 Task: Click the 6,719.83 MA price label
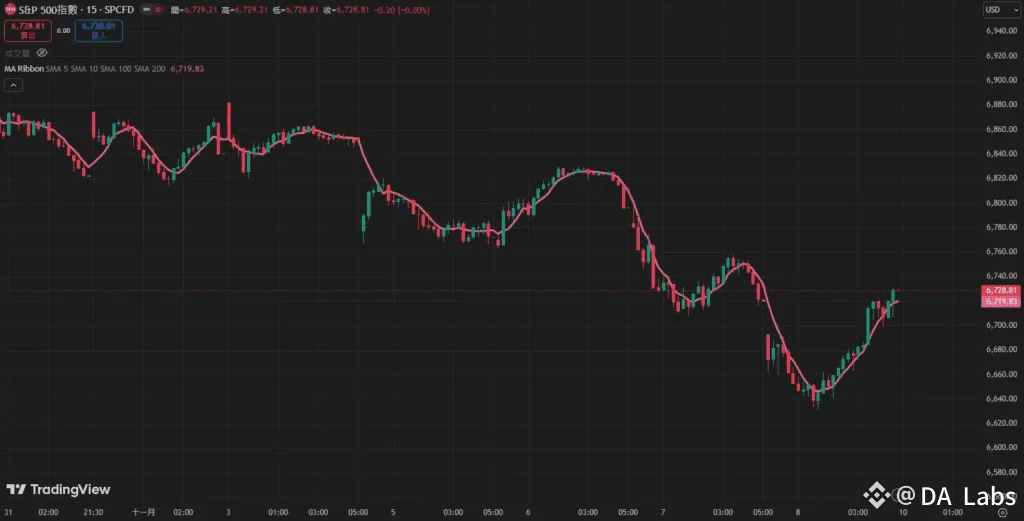(1001, 302)
